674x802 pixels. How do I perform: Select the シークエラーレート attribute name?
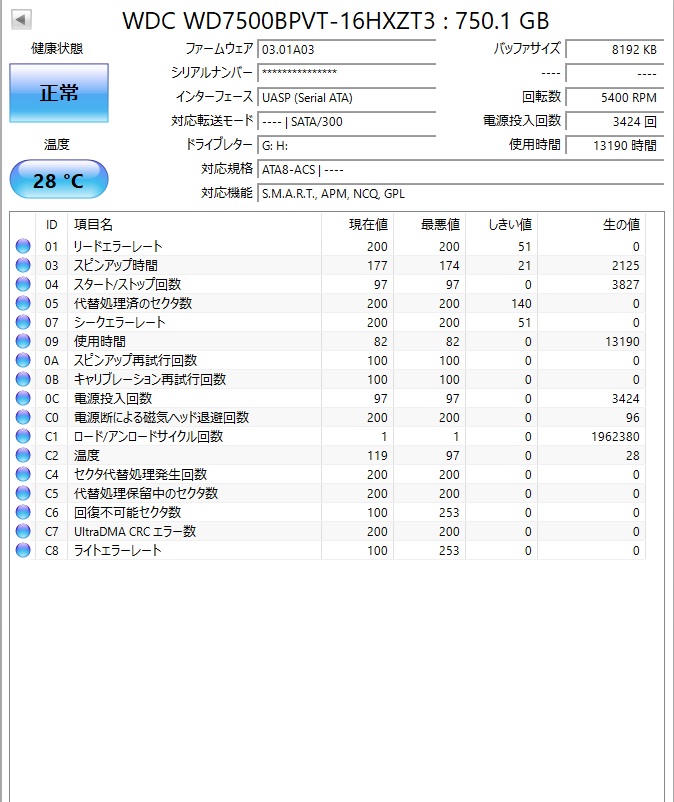tap(120, 322)
